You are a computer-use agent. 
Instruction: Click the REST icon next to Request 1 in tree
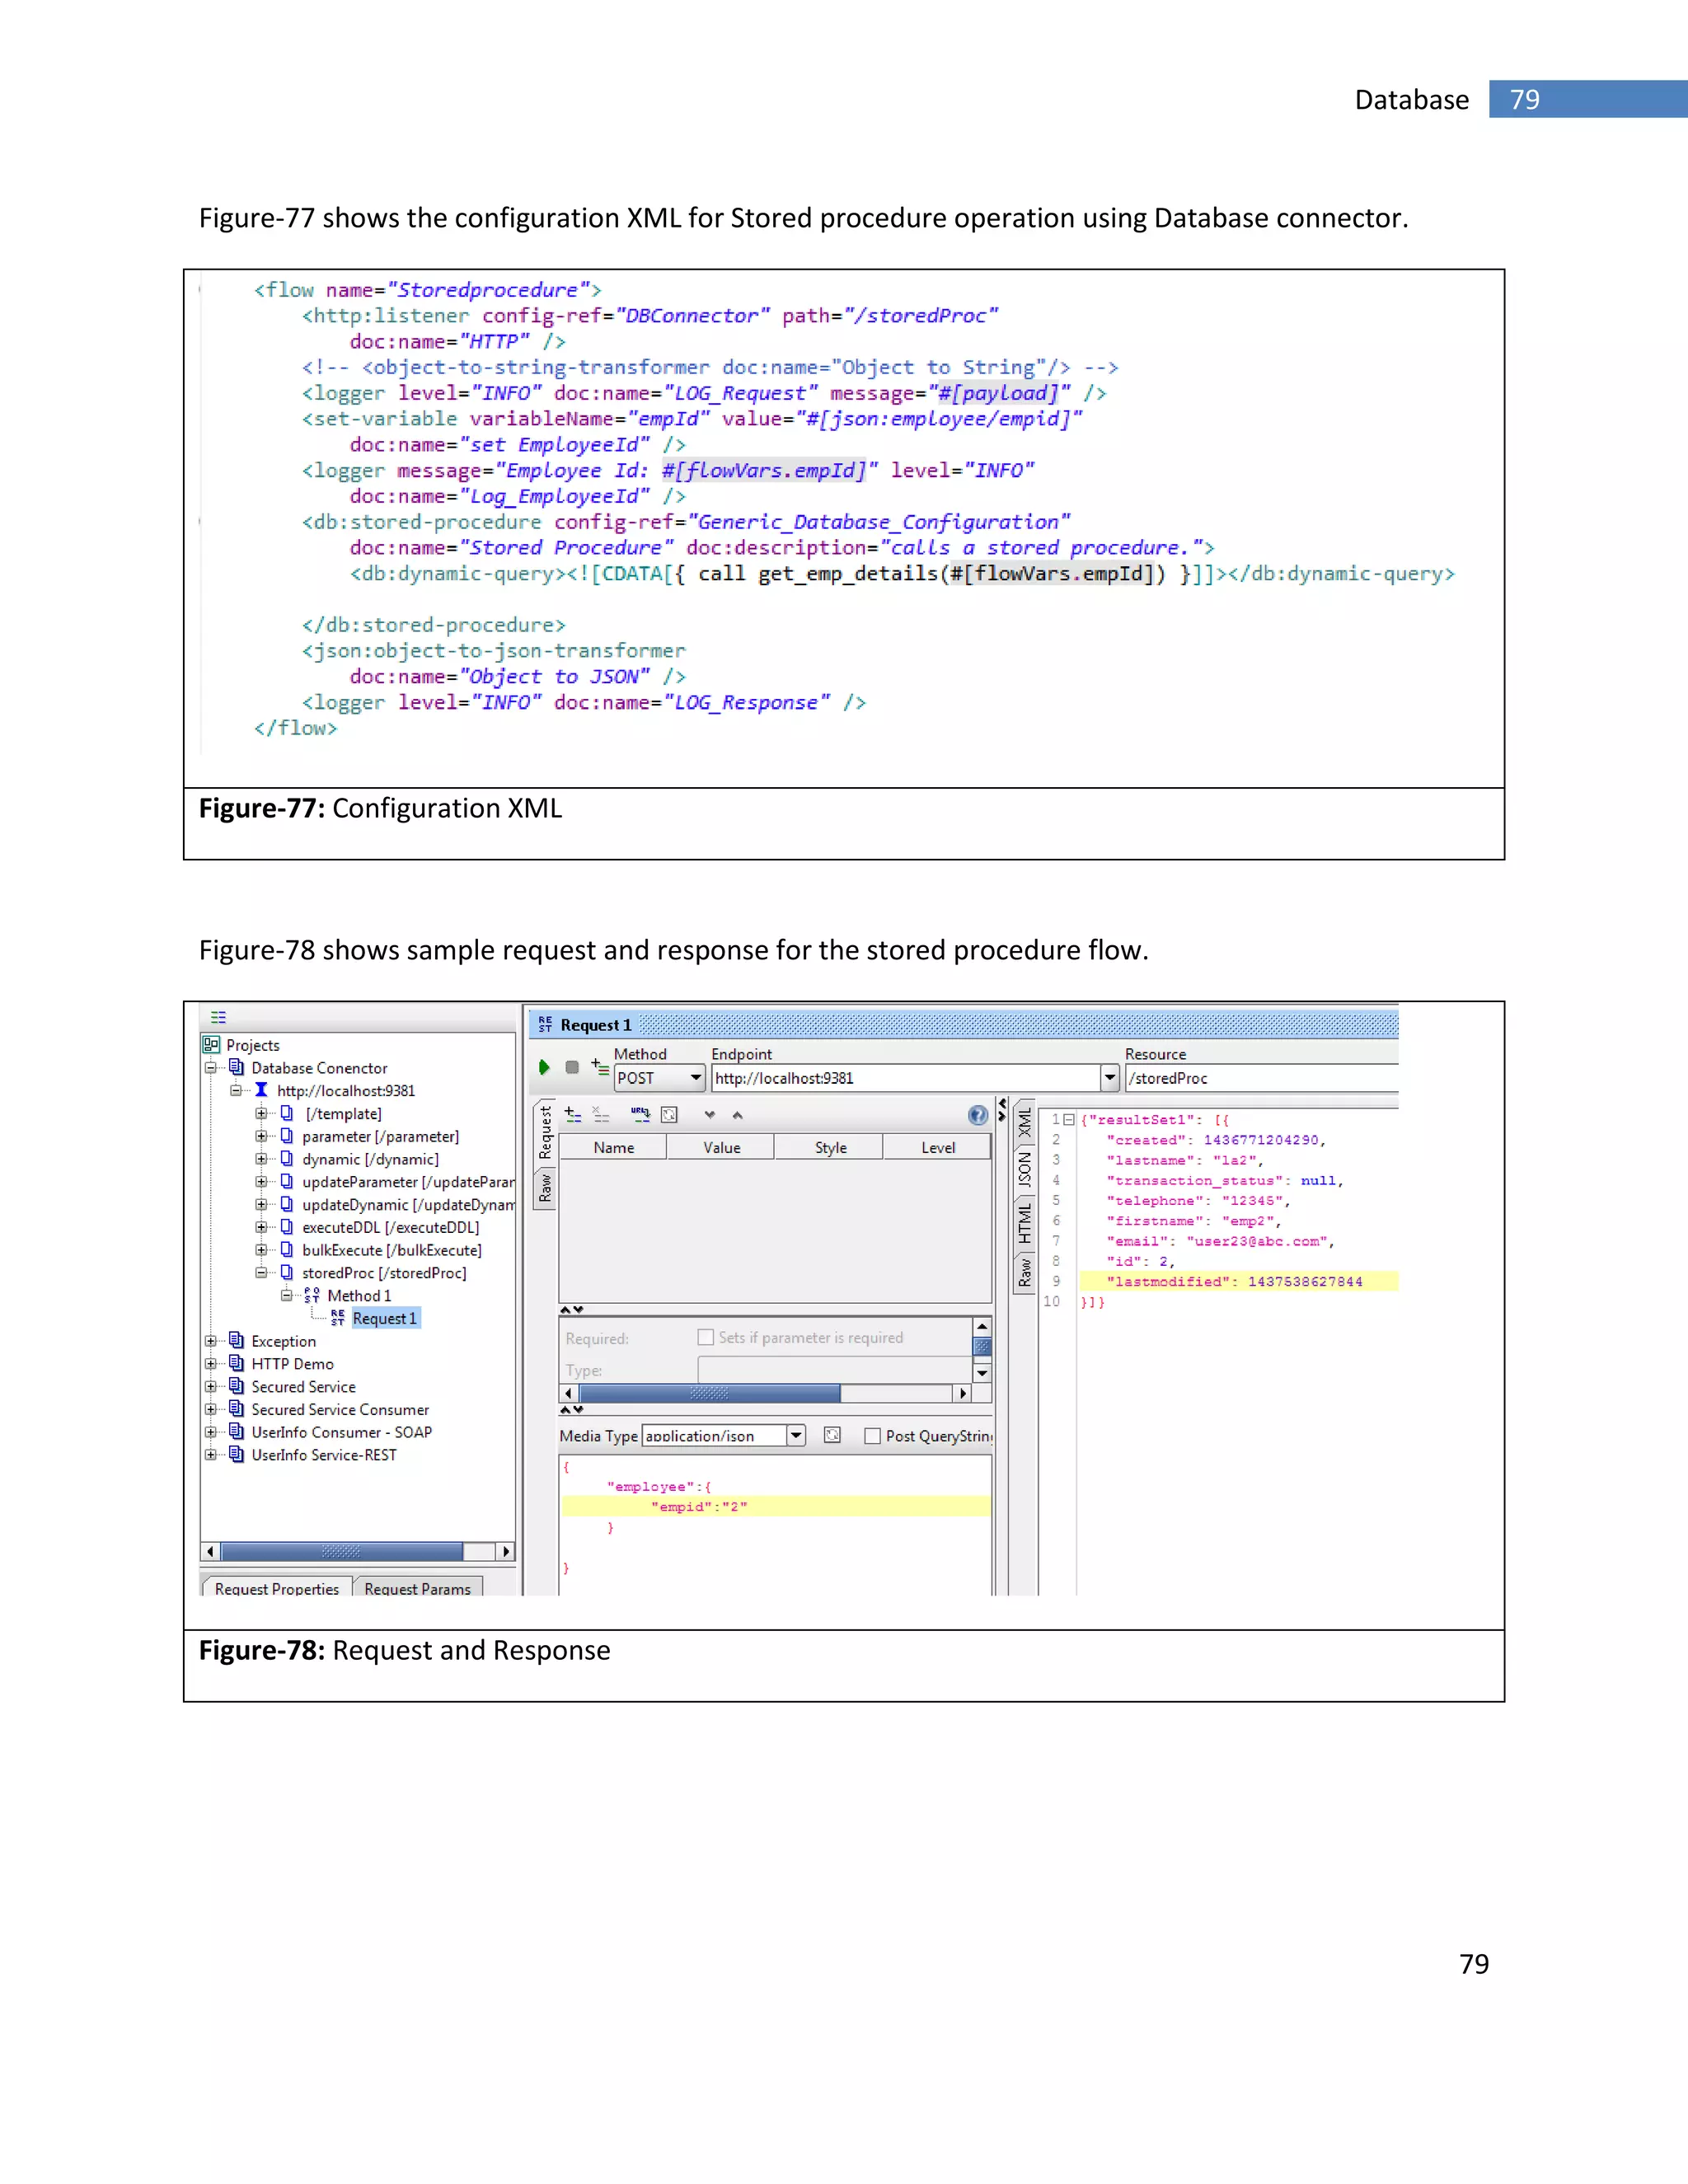click(x=338, y=1318)
